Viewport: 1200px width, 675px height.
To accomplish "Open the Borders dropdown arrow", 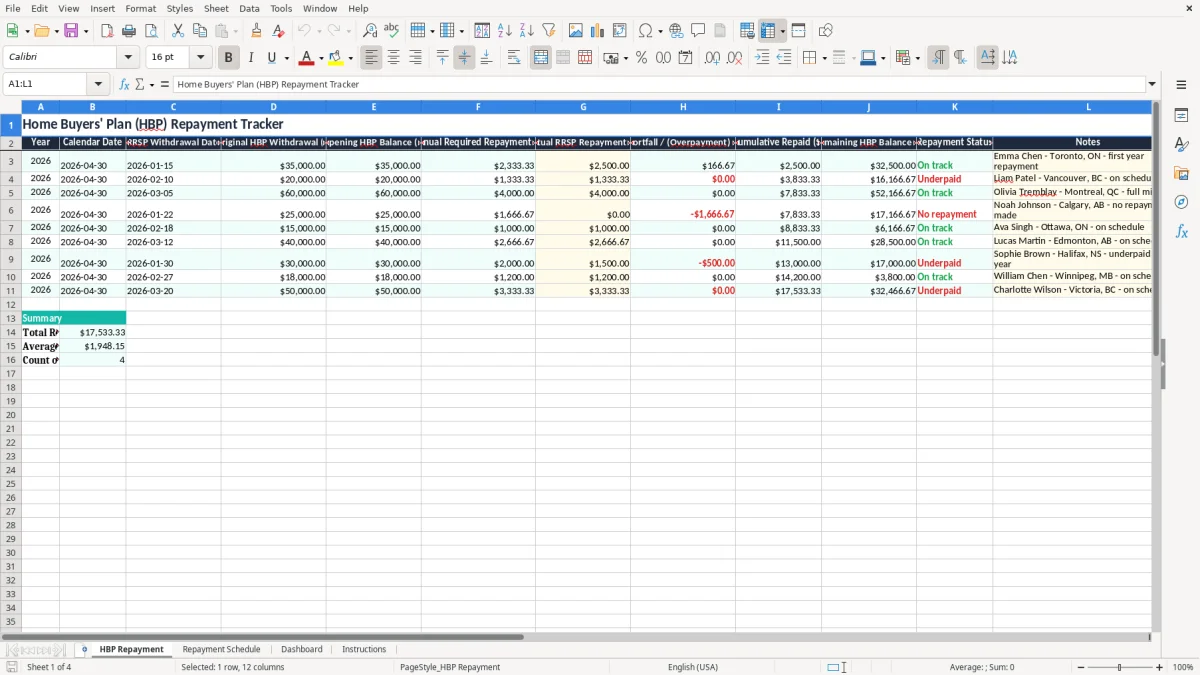I will click(x=827, y=58).
